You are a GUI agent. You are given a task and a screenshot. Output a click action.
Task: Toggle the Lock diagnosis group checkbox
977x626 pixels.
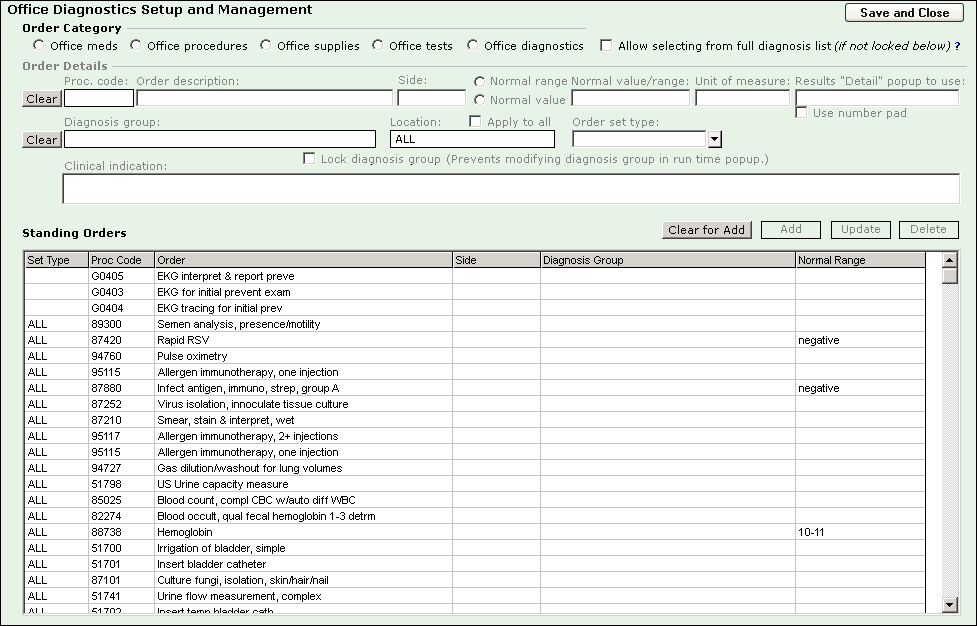coord(308,159)
